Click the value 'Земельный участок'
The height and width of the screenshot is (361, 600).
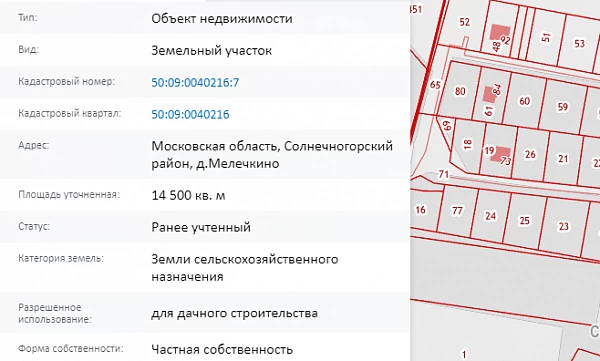point(212,51)
